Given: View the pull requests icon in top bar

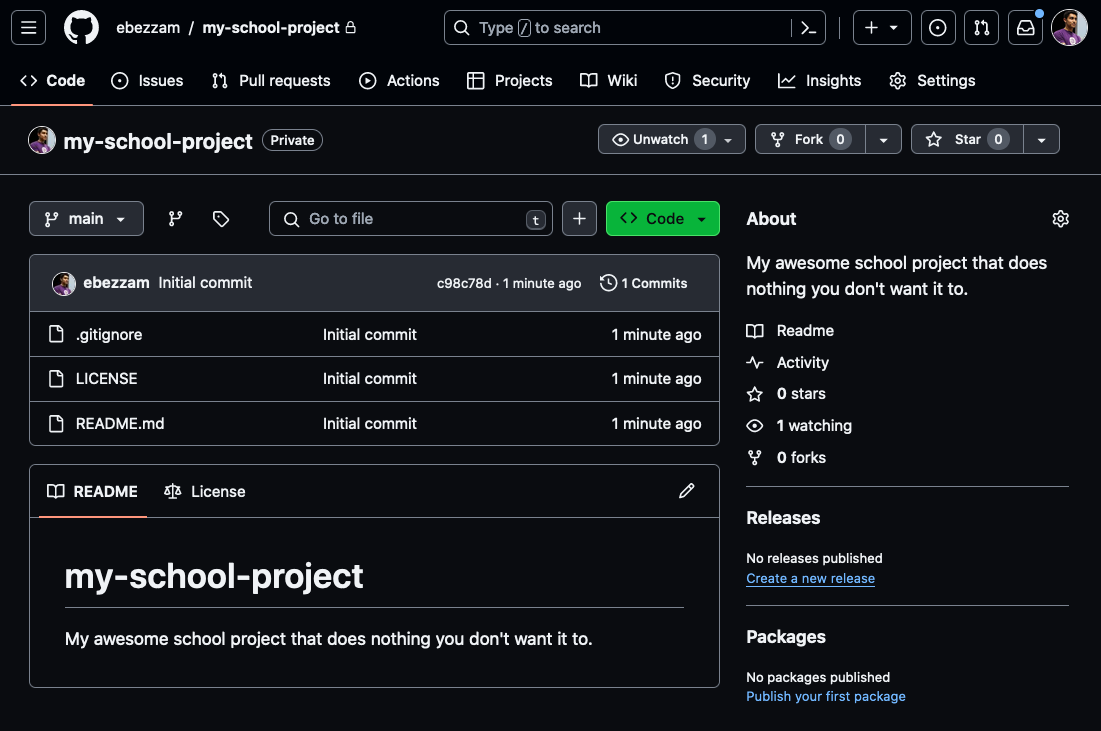Looking at the screenshot, I should pyautogui.click(x=981, y=27).
